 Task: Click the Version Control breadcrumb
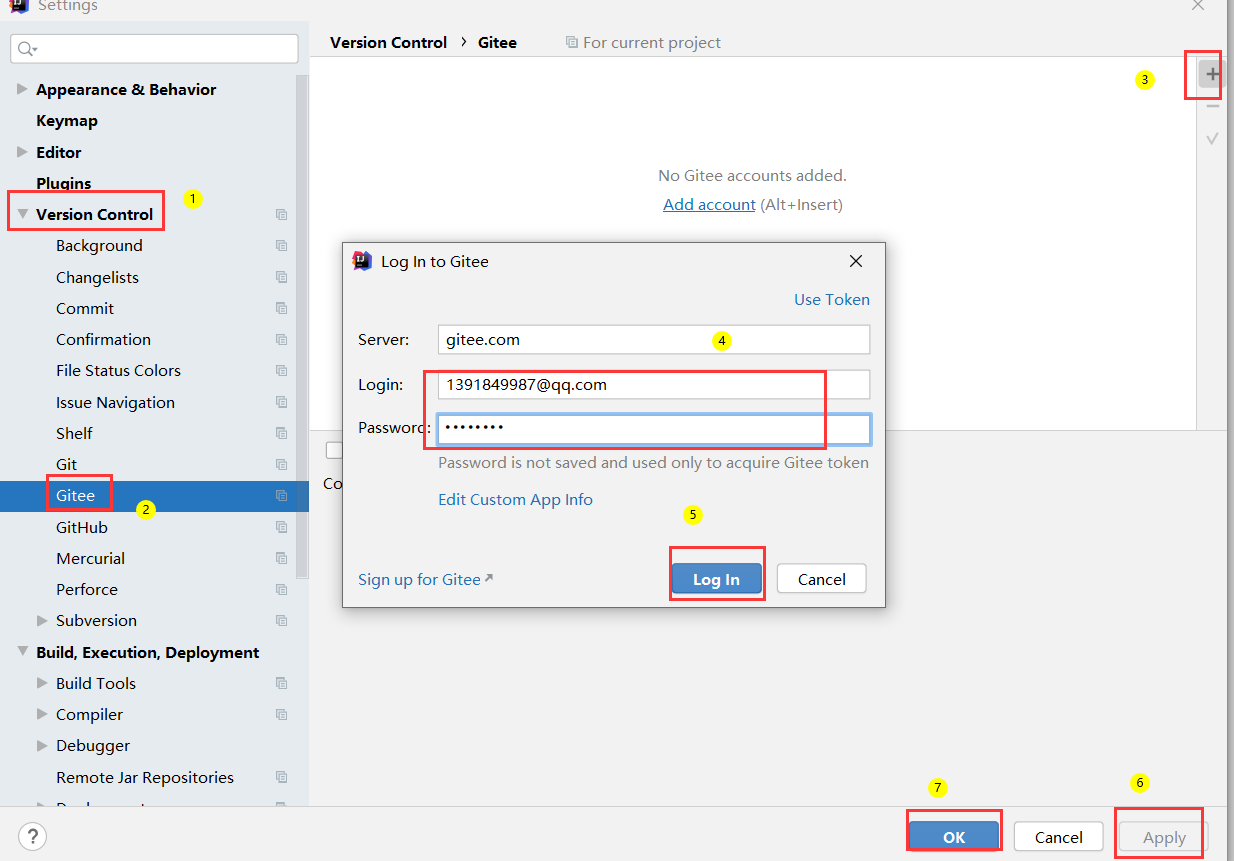388,42
